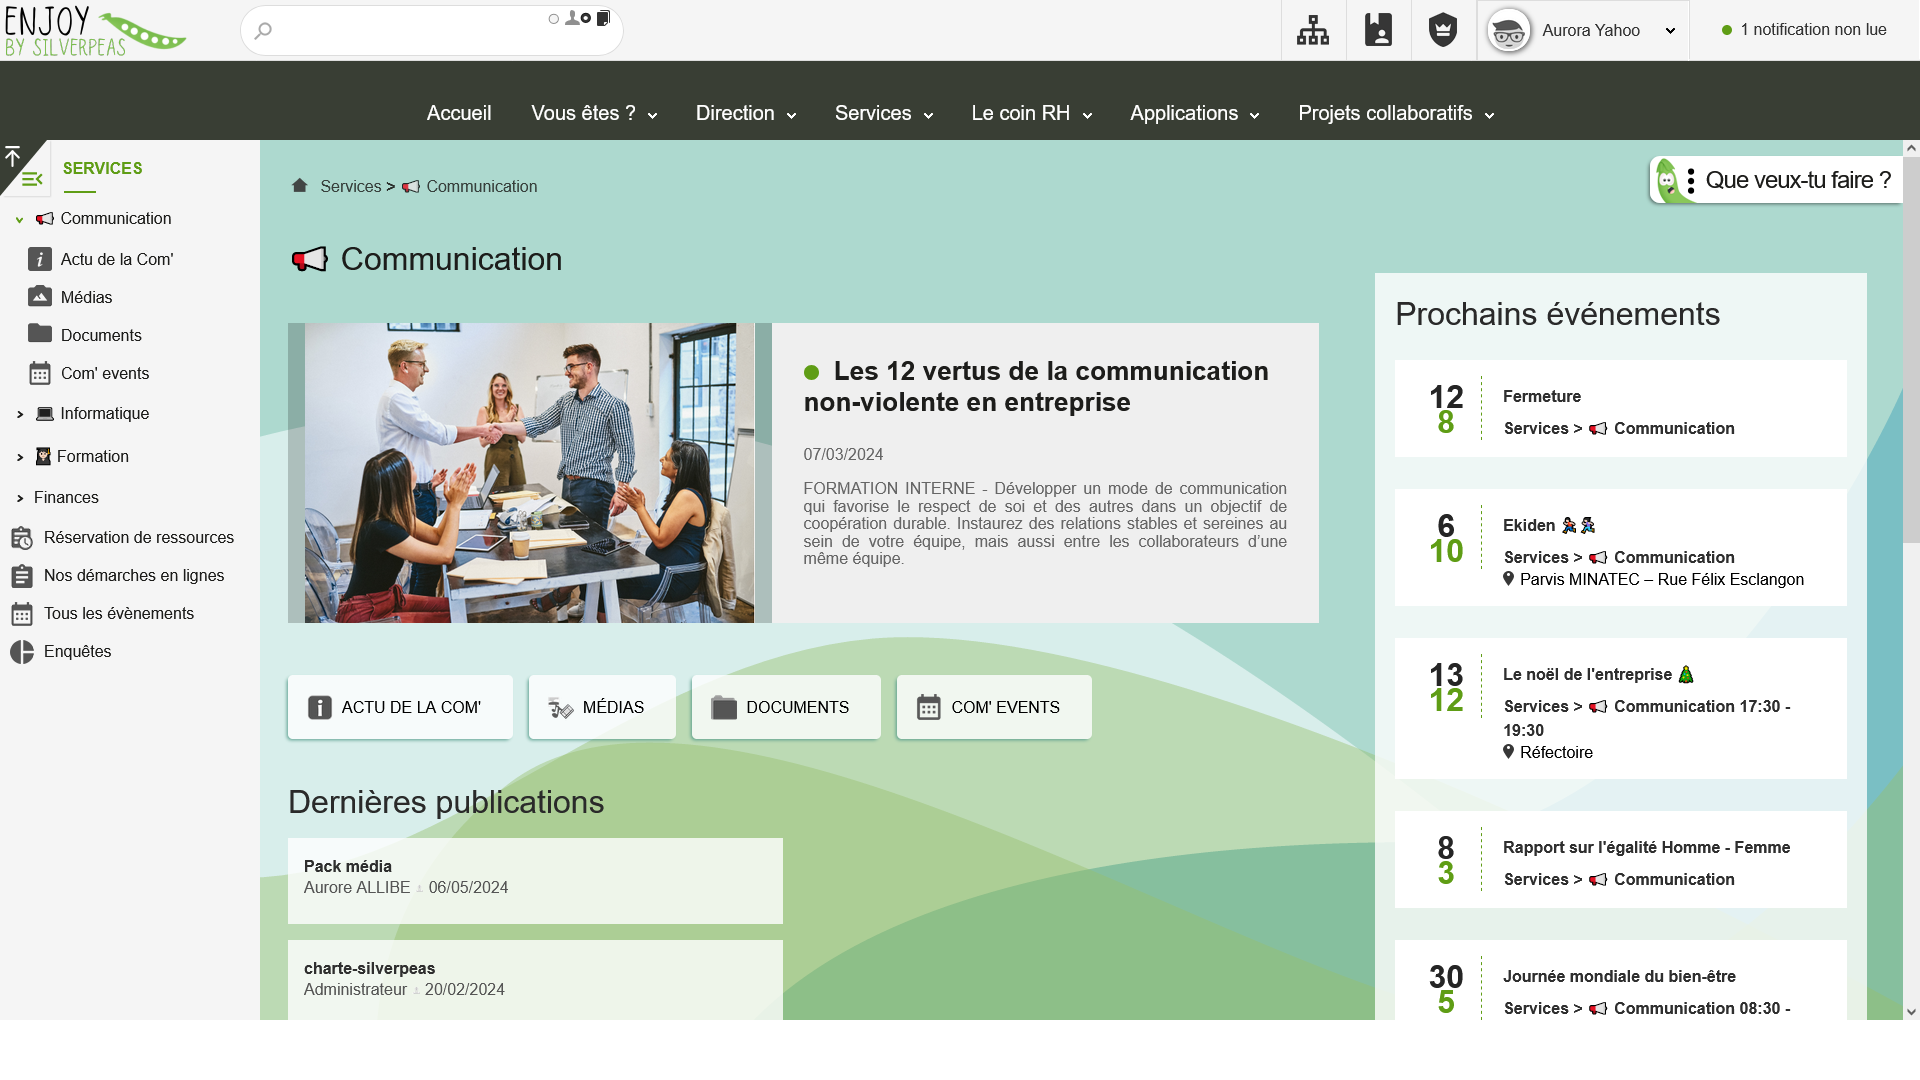This screenshot has width=1920, height=1080.
Task: Click the Médias picture icon in sidebar
Action: point(40,296)
